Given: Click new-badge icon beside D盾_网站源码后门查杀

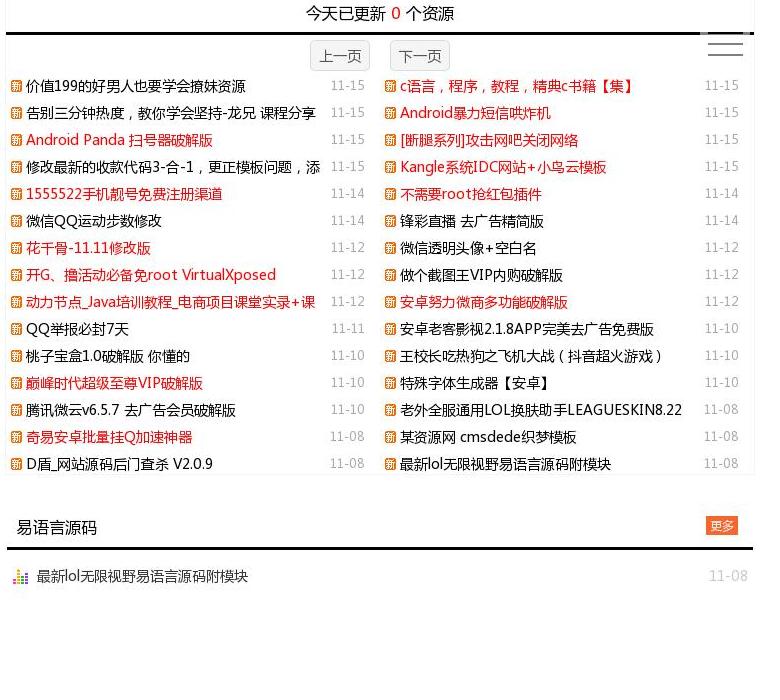Looking at the screenshot, I should (x=16, y=464).
